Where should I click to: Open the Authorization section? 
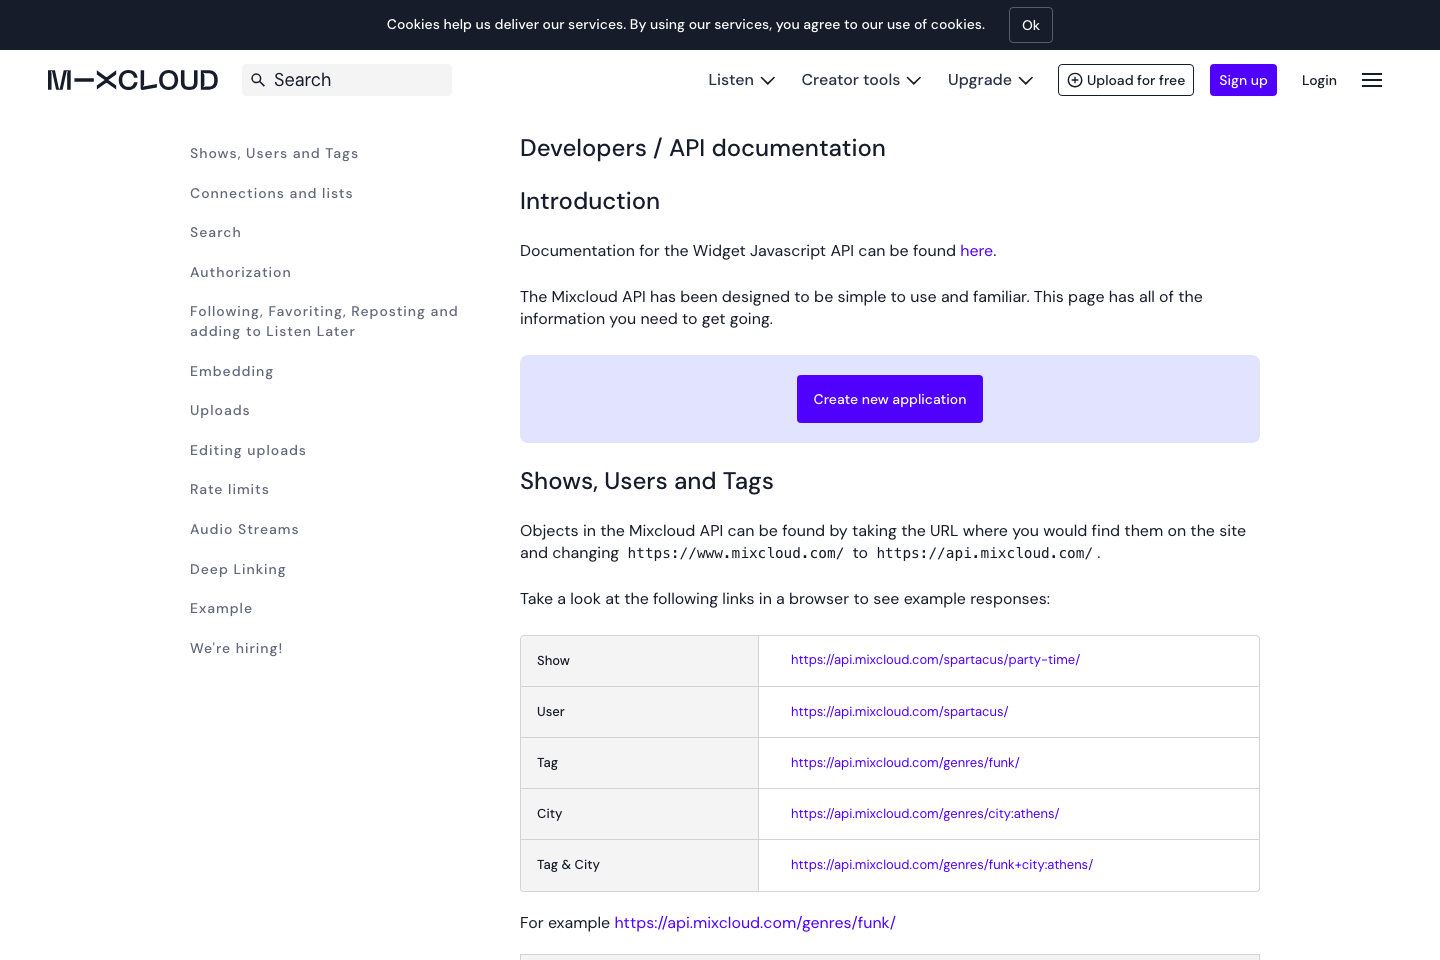pyautogui.click(x=240, y=272)
